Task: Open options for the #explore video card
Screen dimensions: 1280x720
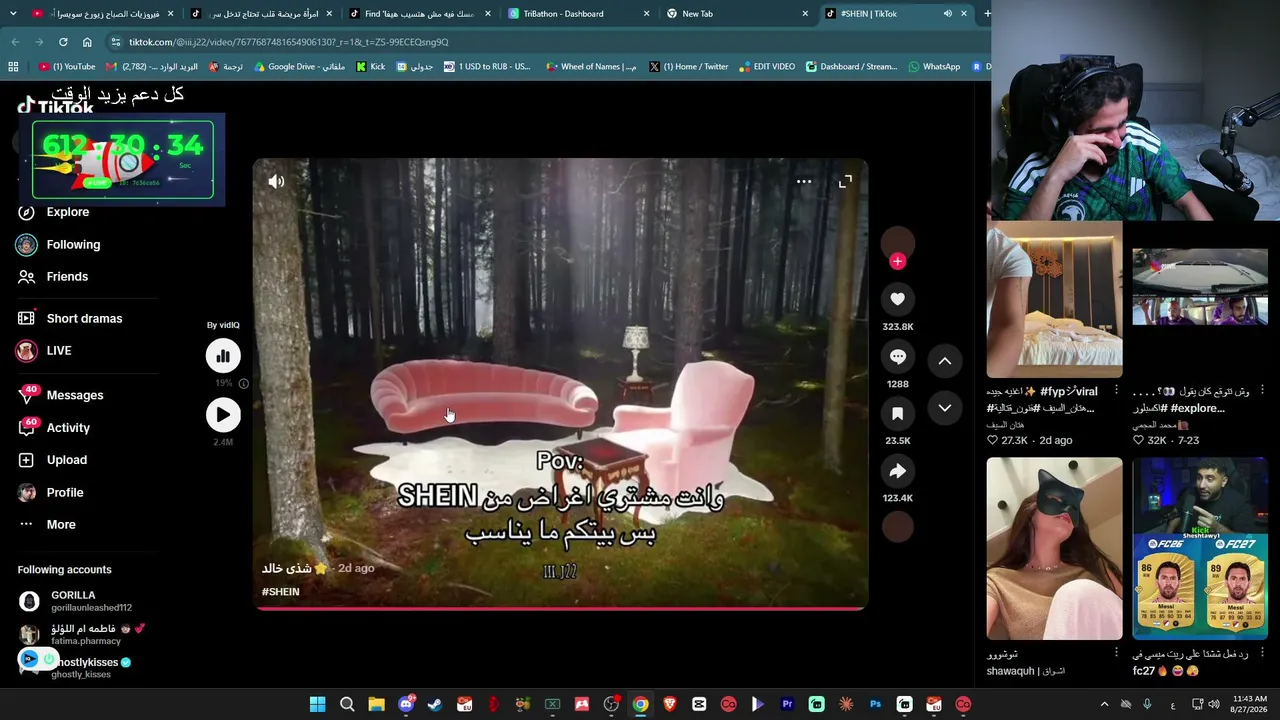Action: pyautogui.click(x=1262, y=390)
